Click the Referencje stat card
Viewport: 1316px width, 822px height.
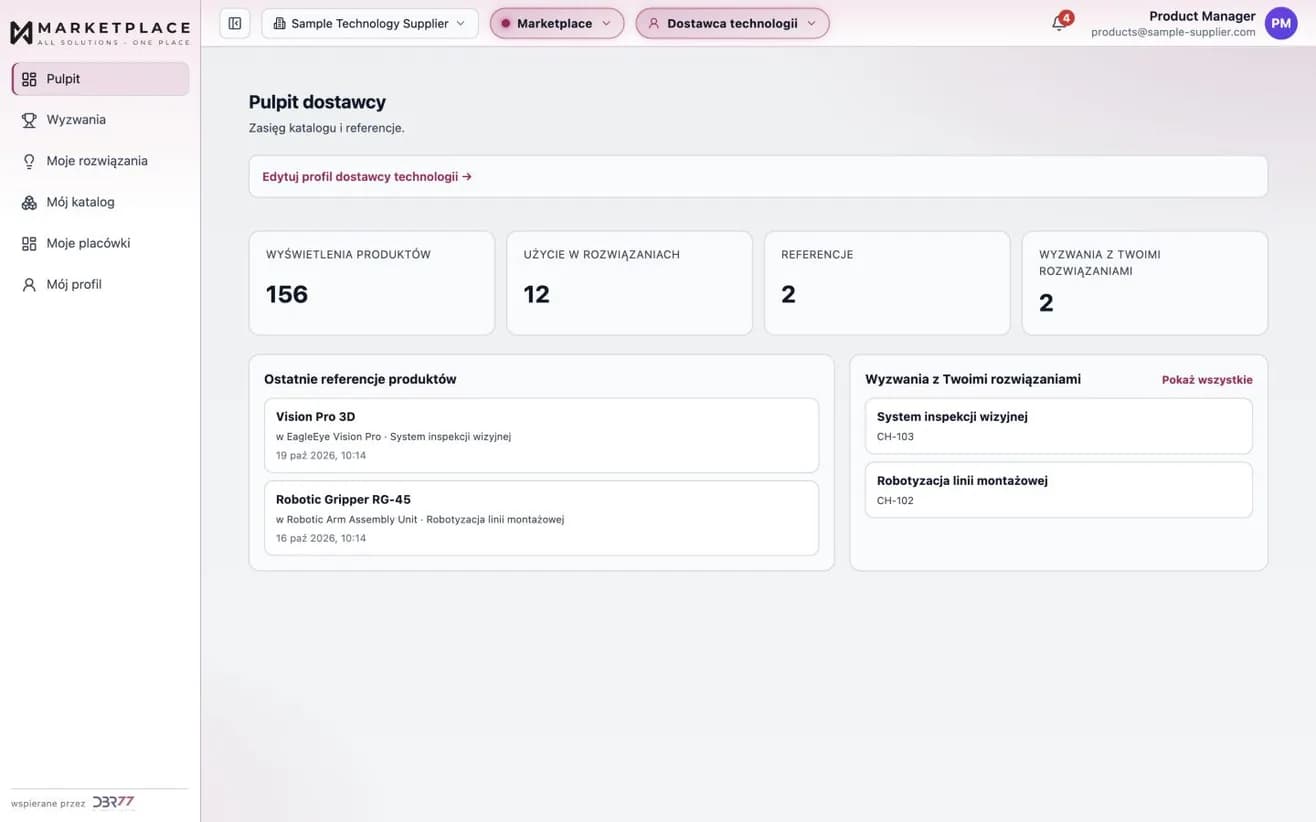point(887,283)
